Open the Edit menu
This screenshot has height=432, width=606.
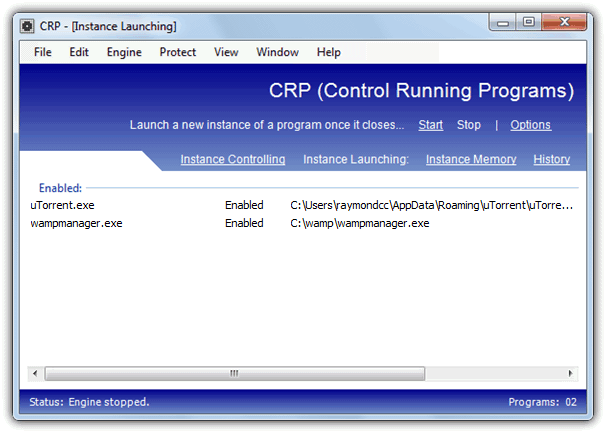[79, 52]
